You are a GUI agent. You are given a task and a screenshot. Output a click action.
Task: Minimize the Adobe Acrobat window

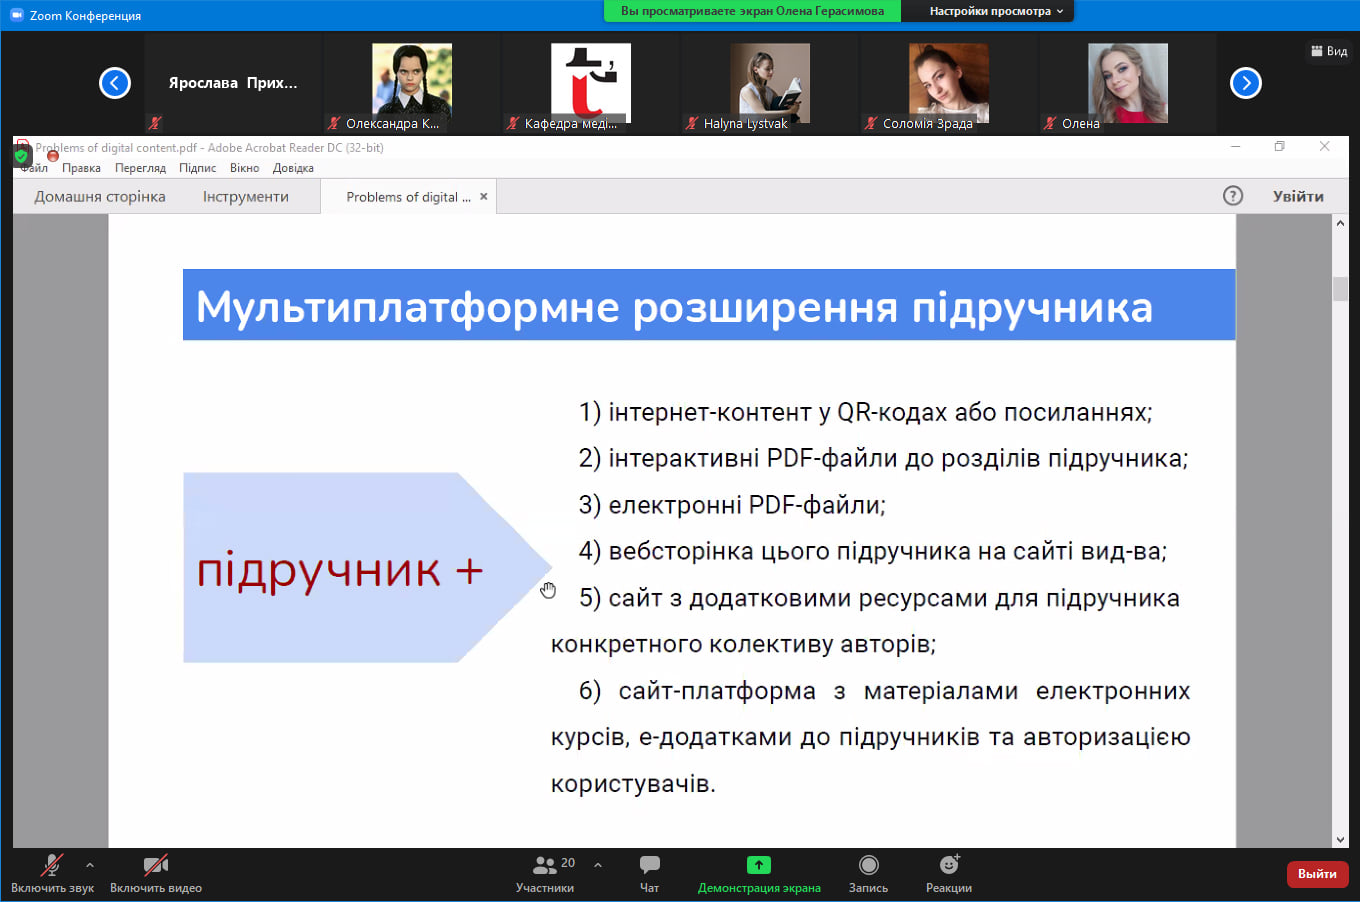tap(1236, 147)
